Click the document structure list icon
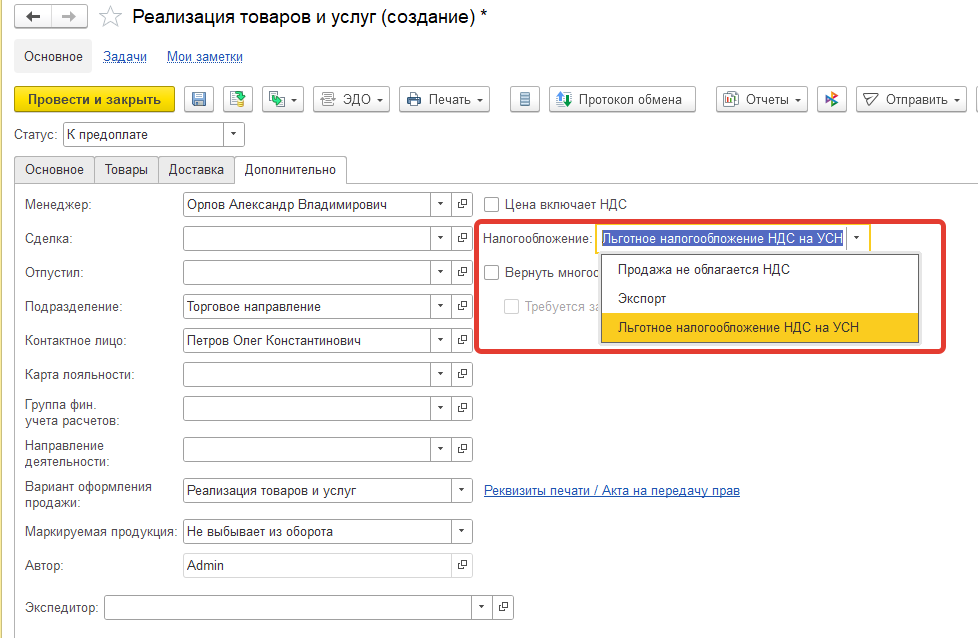 click(524, 99)
